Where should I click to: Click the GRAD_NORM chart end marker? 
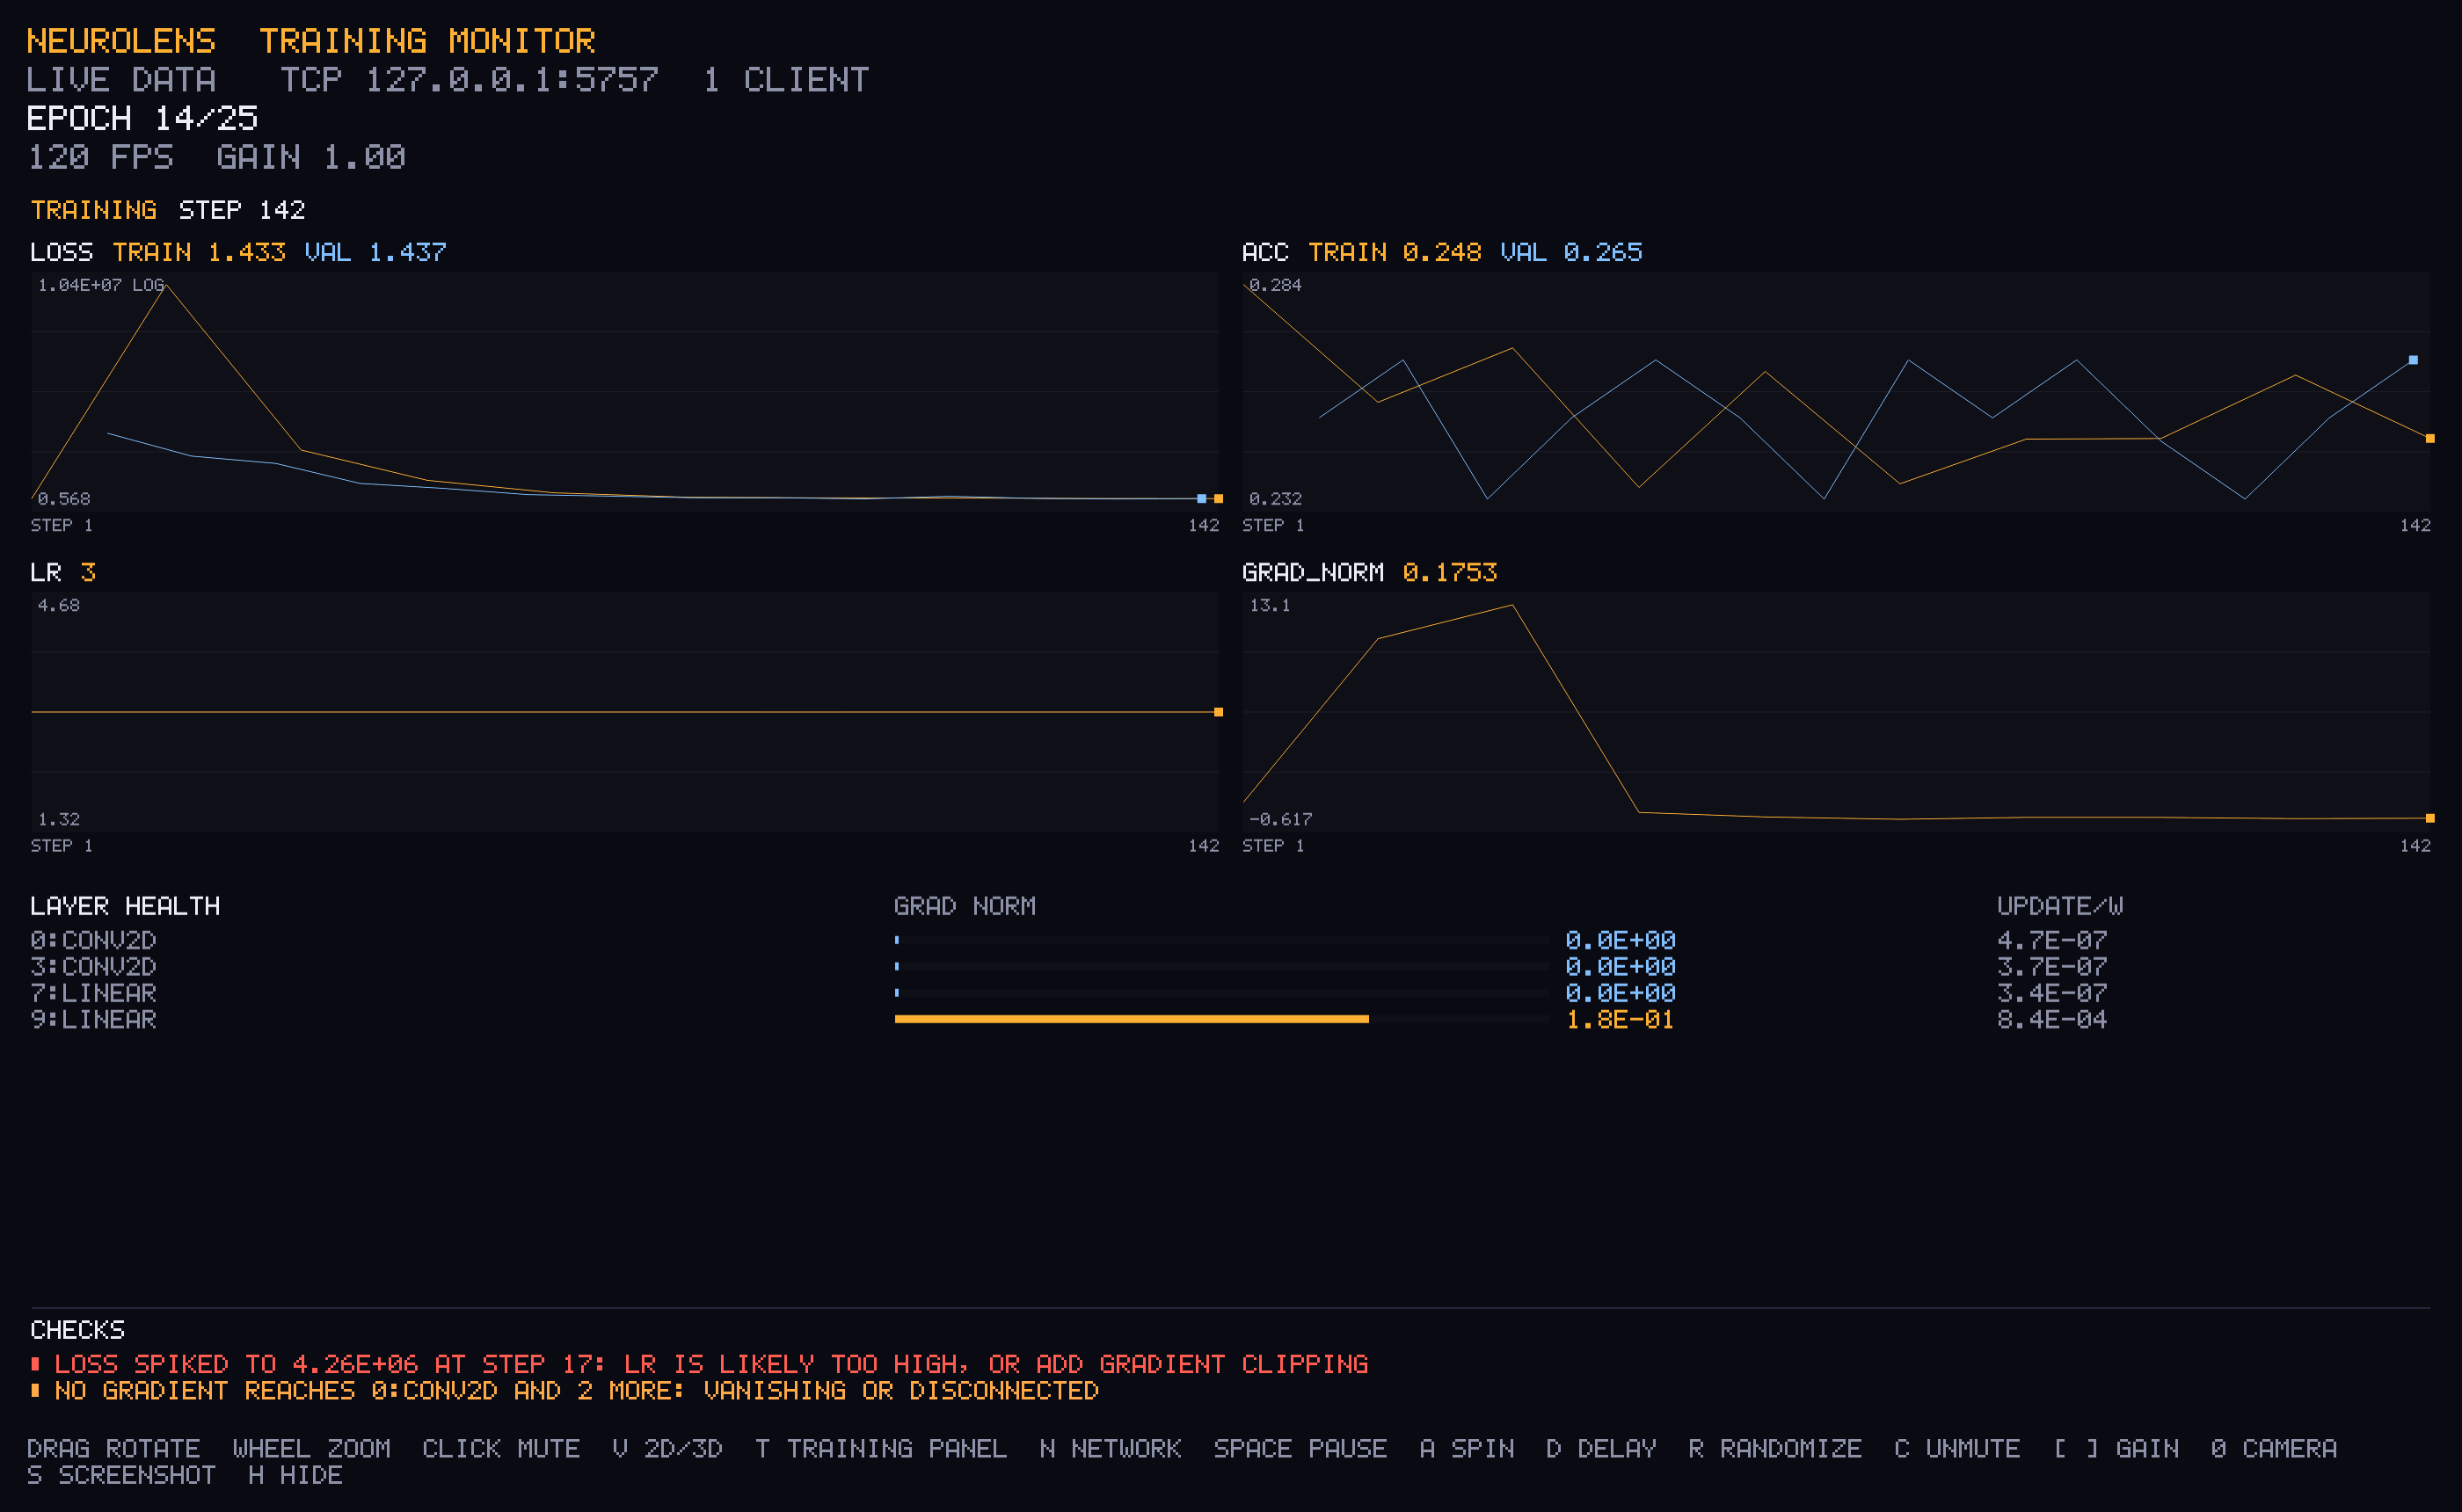(2430, 818)
